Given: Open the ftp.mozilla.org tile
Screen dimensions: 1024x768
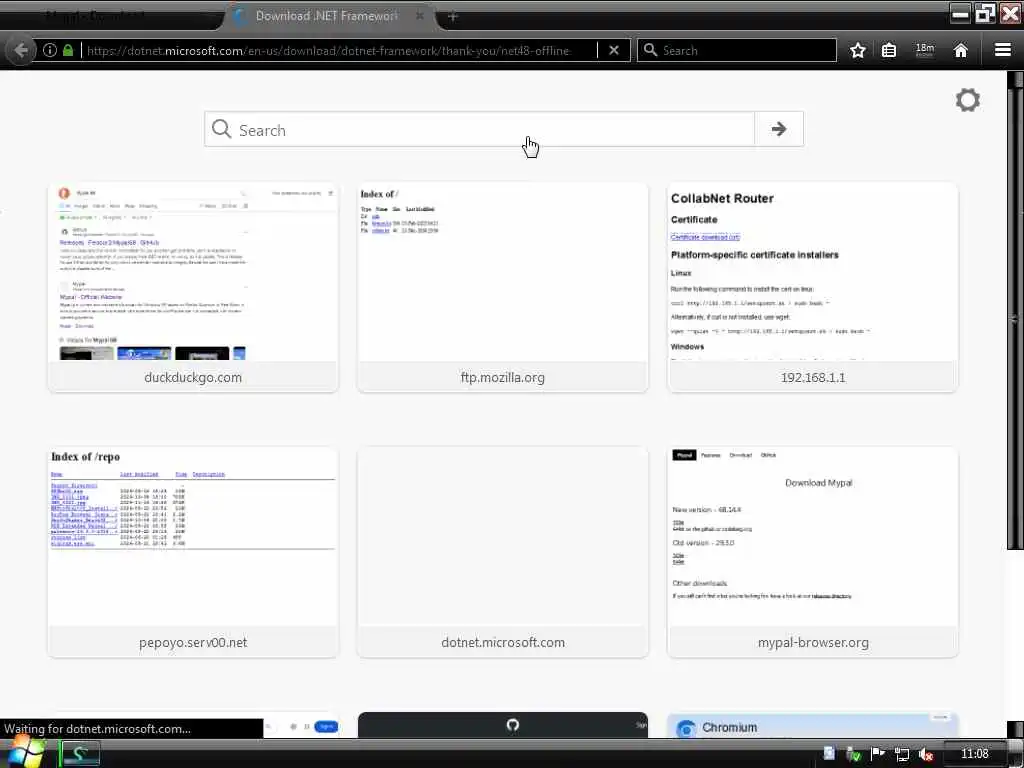Looking at the screenshot, I should coord(503,287).
